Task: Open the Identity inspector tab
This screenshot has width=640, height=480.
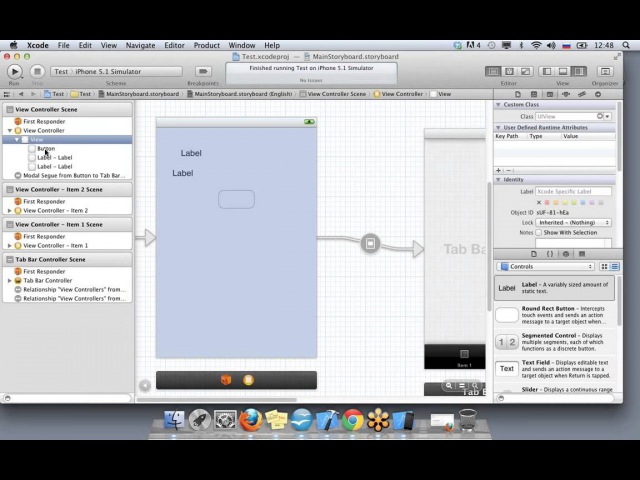Action: (x=549, y=94)
